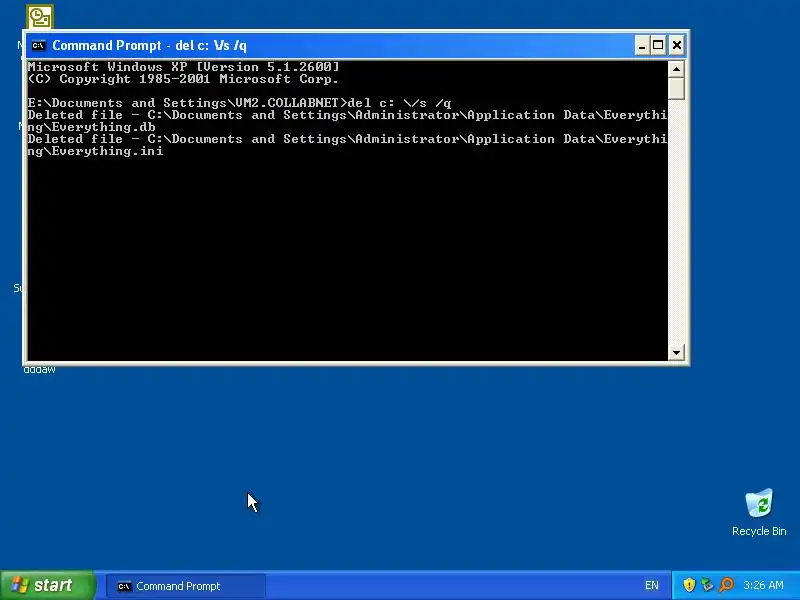800x600 pixels.
Task: Click the orange magnifier tray icon
Action: [x=726, y=585]
